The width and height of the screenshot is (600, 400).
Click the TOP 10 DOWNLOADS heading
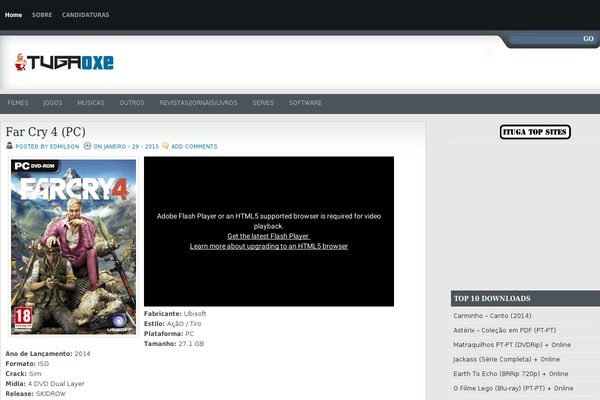point(492,299)
